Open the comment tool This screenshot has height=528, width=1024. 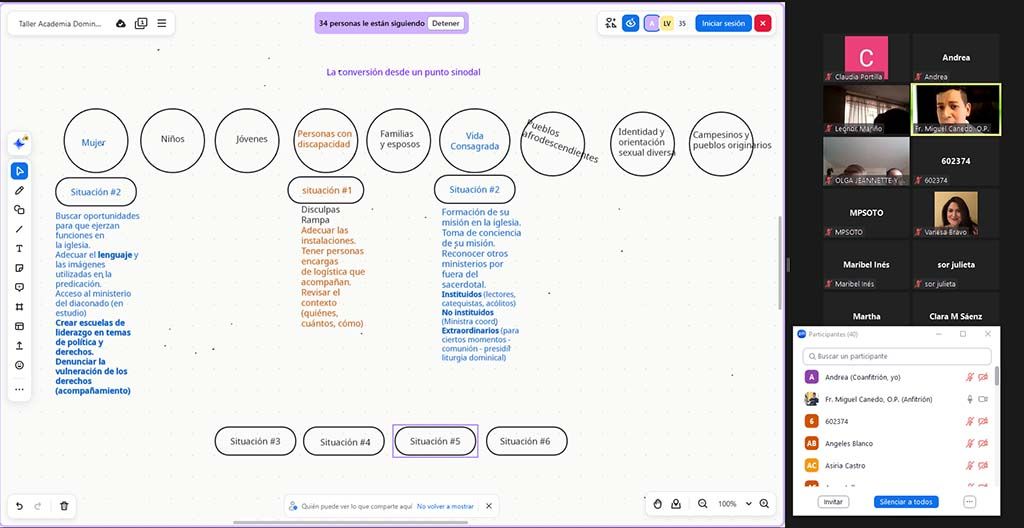click(x=19, y=288)
